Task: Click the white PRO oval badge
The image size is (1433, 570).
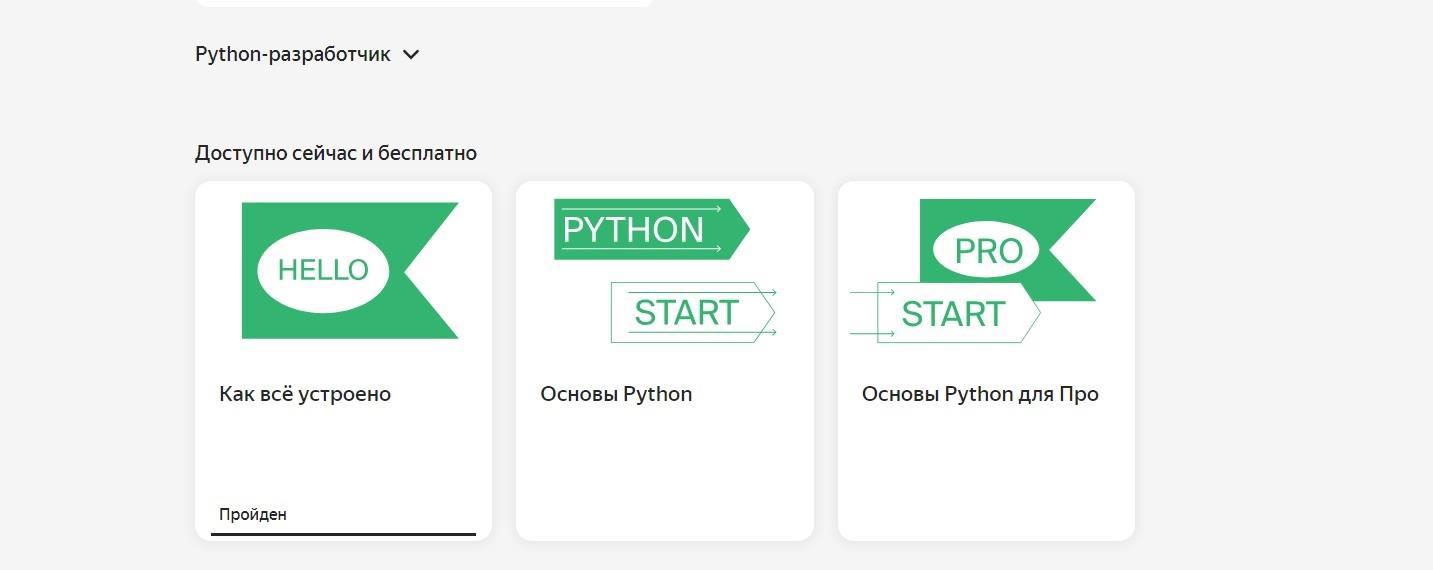Action: 987,251
